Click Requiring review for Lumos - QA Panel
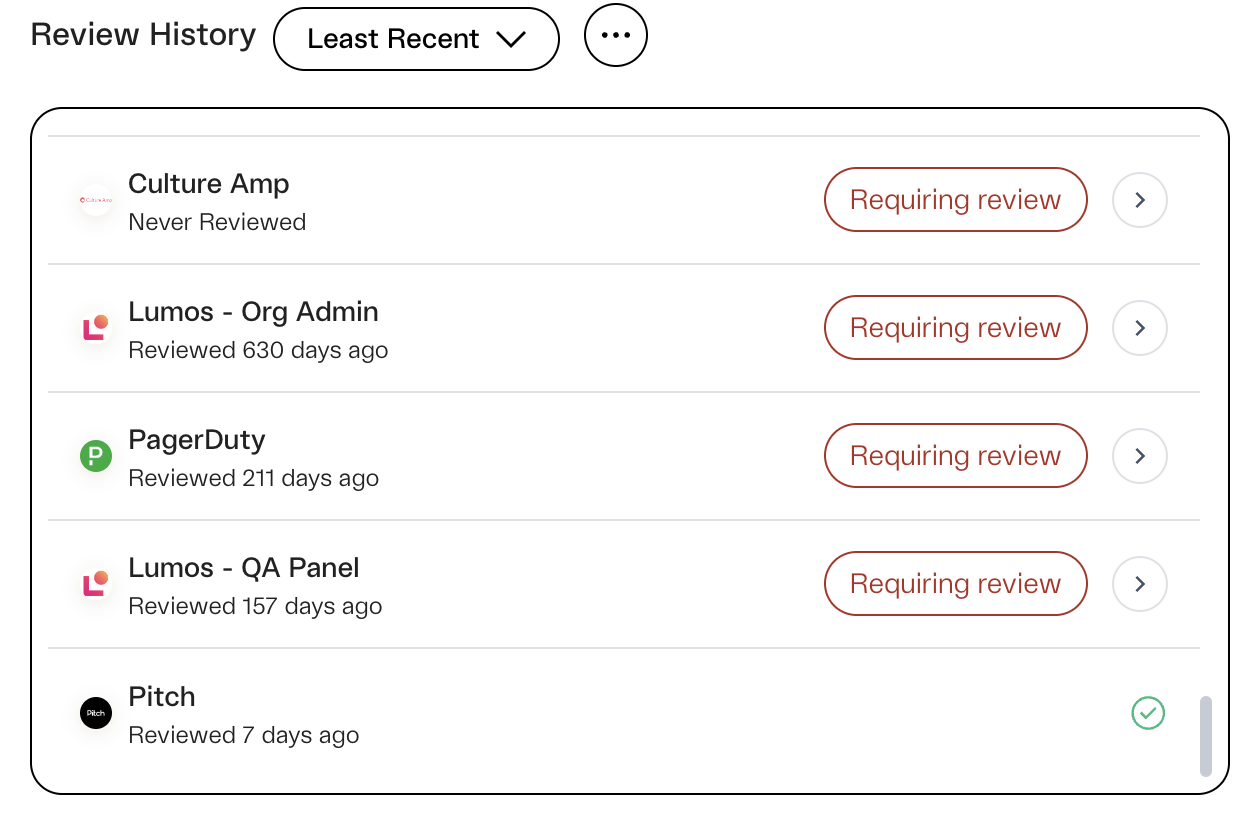This screenshot has width=1242, height=828. click(x=955, y=584)
